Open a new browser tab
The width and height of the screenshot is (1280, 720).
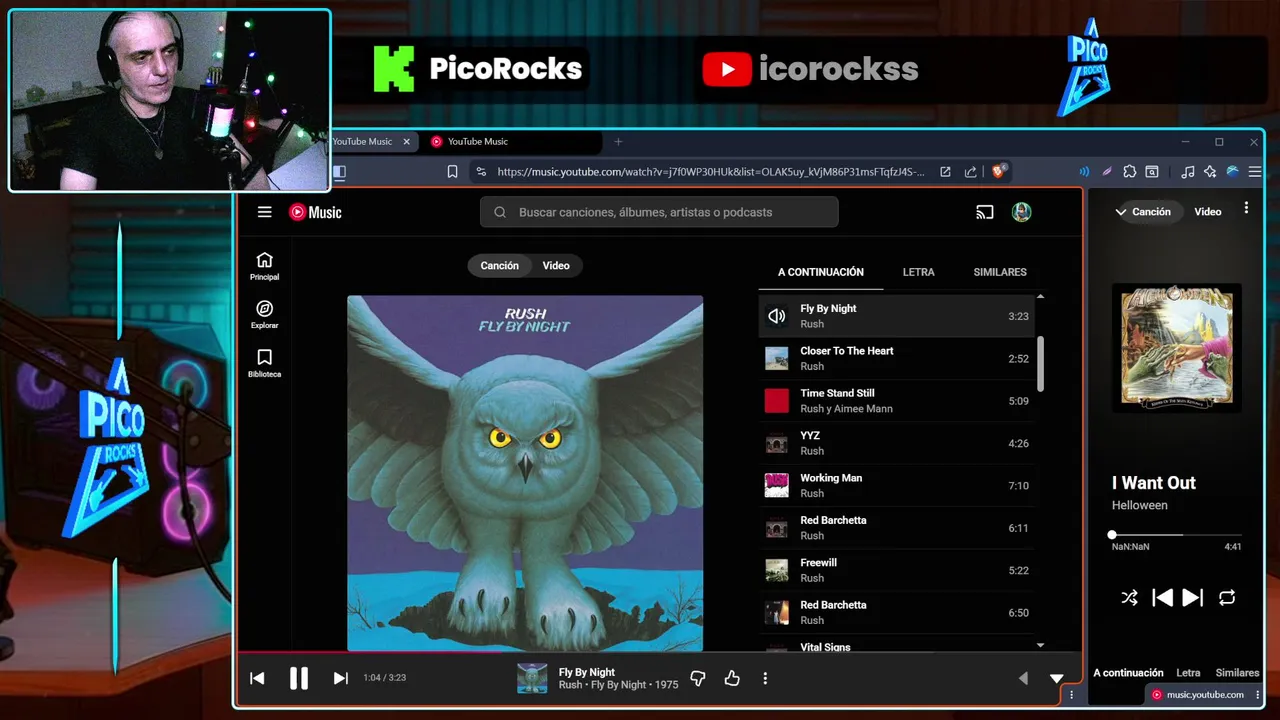pyautogui.click(x=618, y=142)
